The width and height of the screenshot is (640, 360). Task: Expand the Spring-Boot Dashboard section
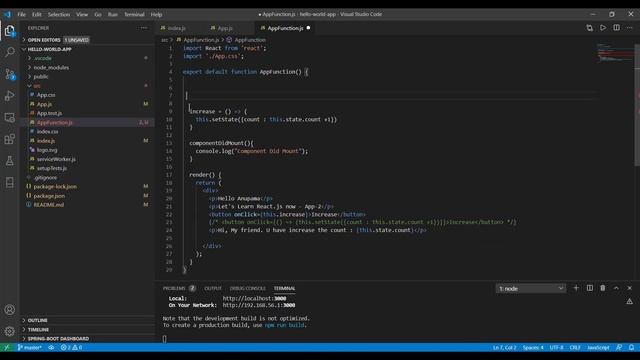pyautogui.click(x=58, y=338)
